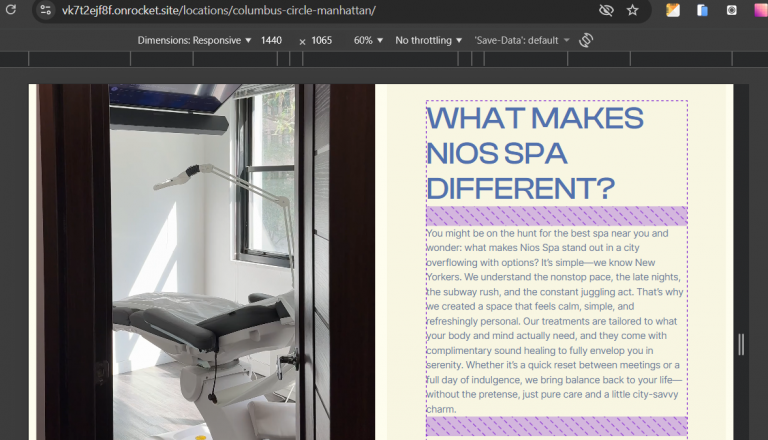Bookmark this page with the star icon
Screen dimensions: 768x440
tap(632, 10)
